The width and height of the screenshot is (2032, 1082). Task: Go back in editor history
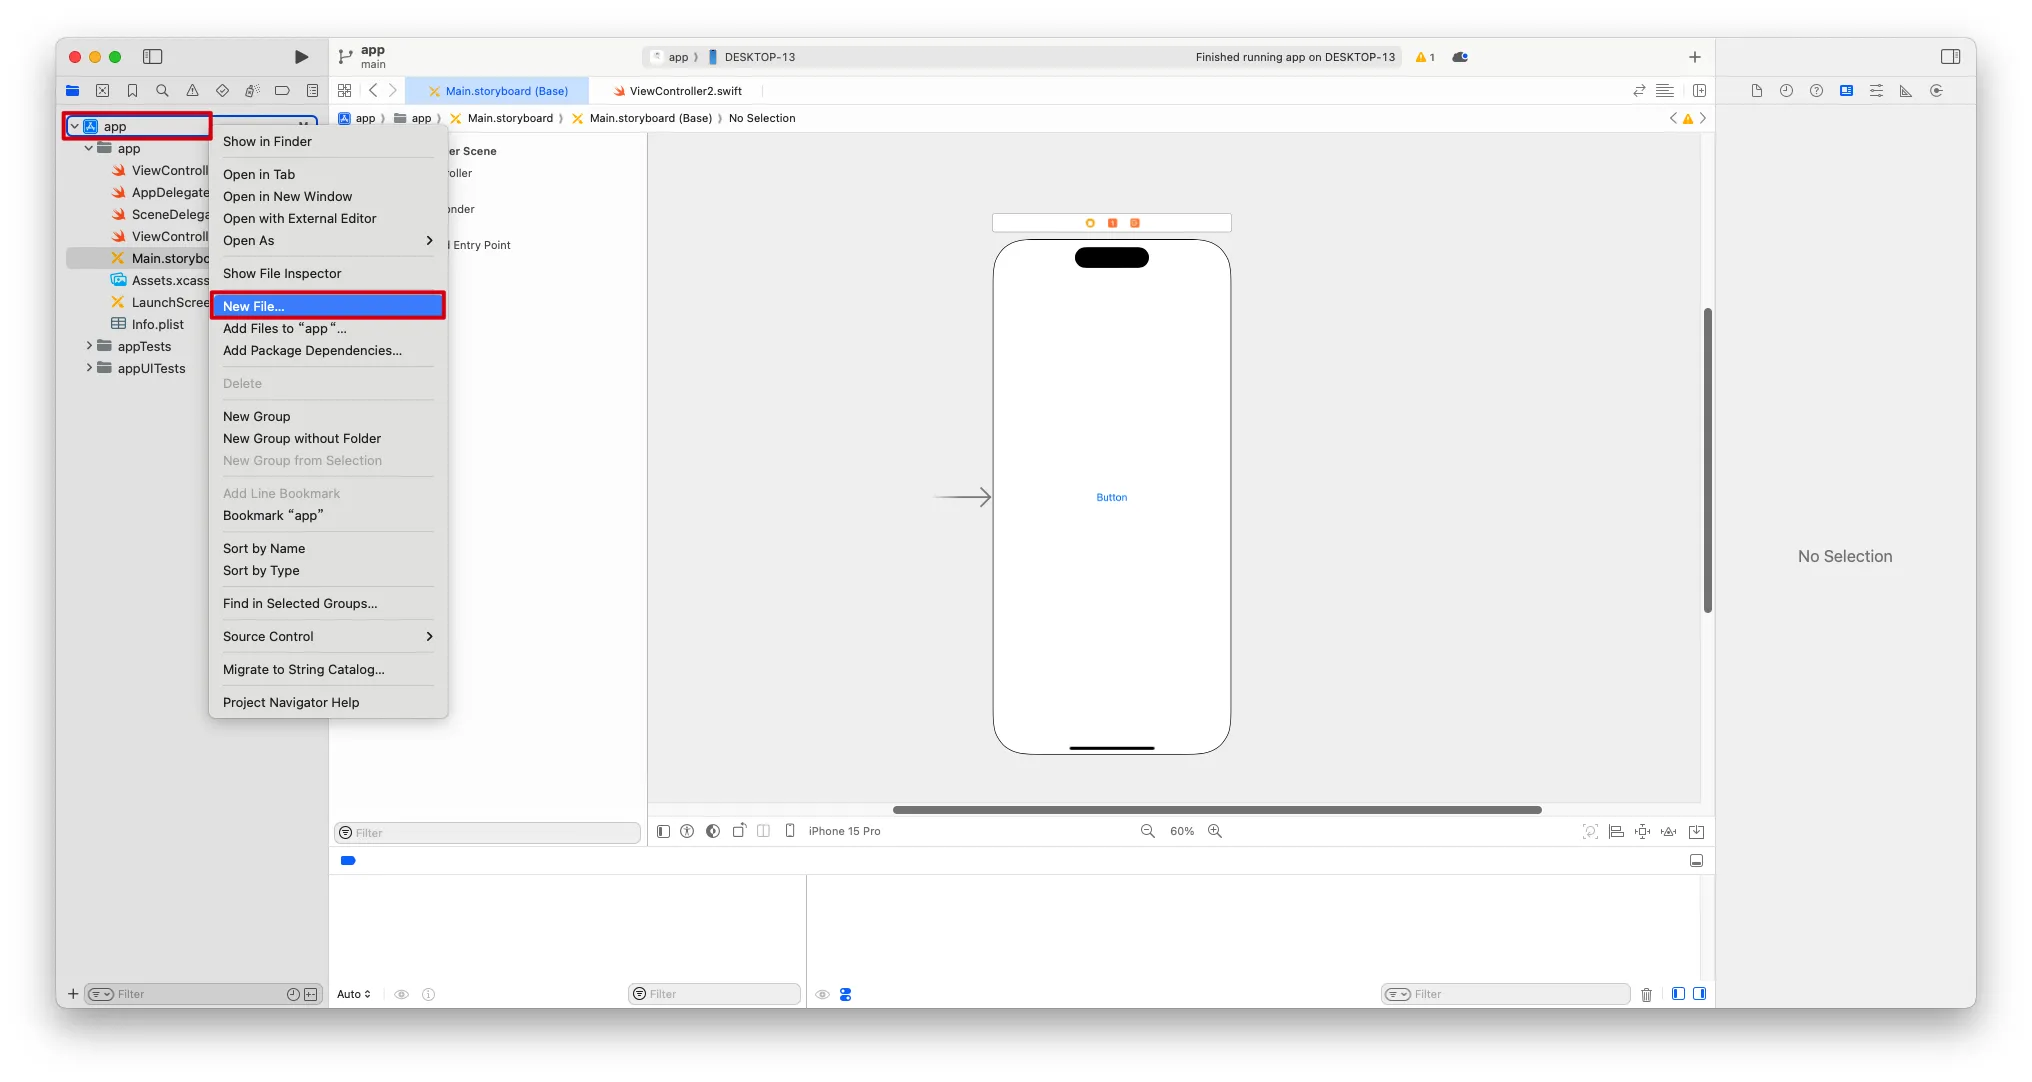click(x=373, y=91)
